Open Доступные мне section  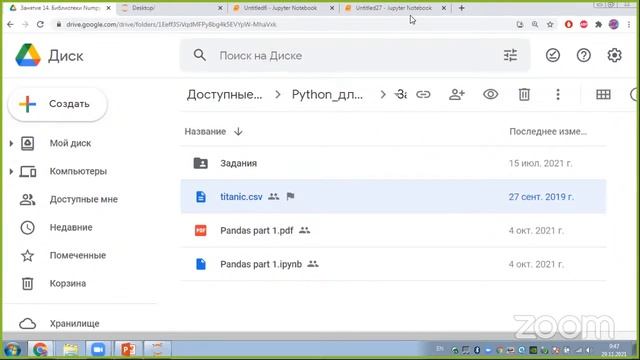(84, 200)
